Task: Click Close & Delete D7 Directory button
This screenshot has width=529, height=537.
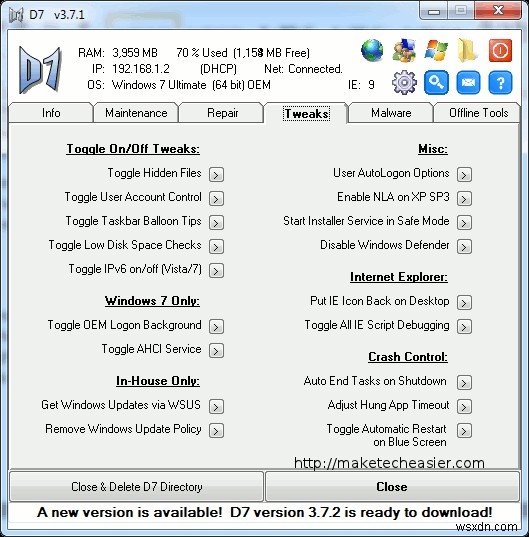Action: pos(136,487)
